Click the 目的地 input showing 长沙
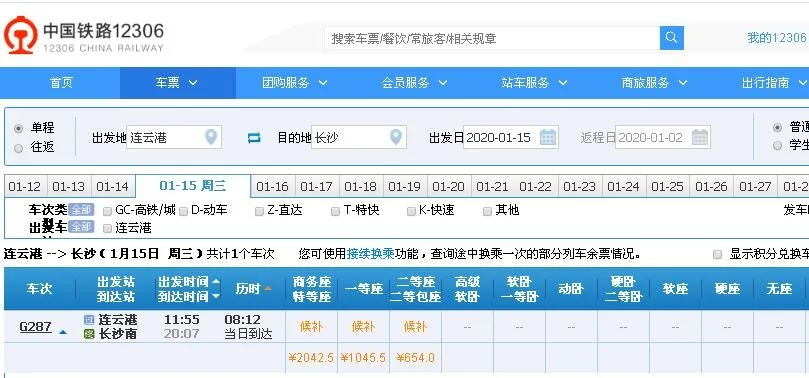 tap(359, 137)
